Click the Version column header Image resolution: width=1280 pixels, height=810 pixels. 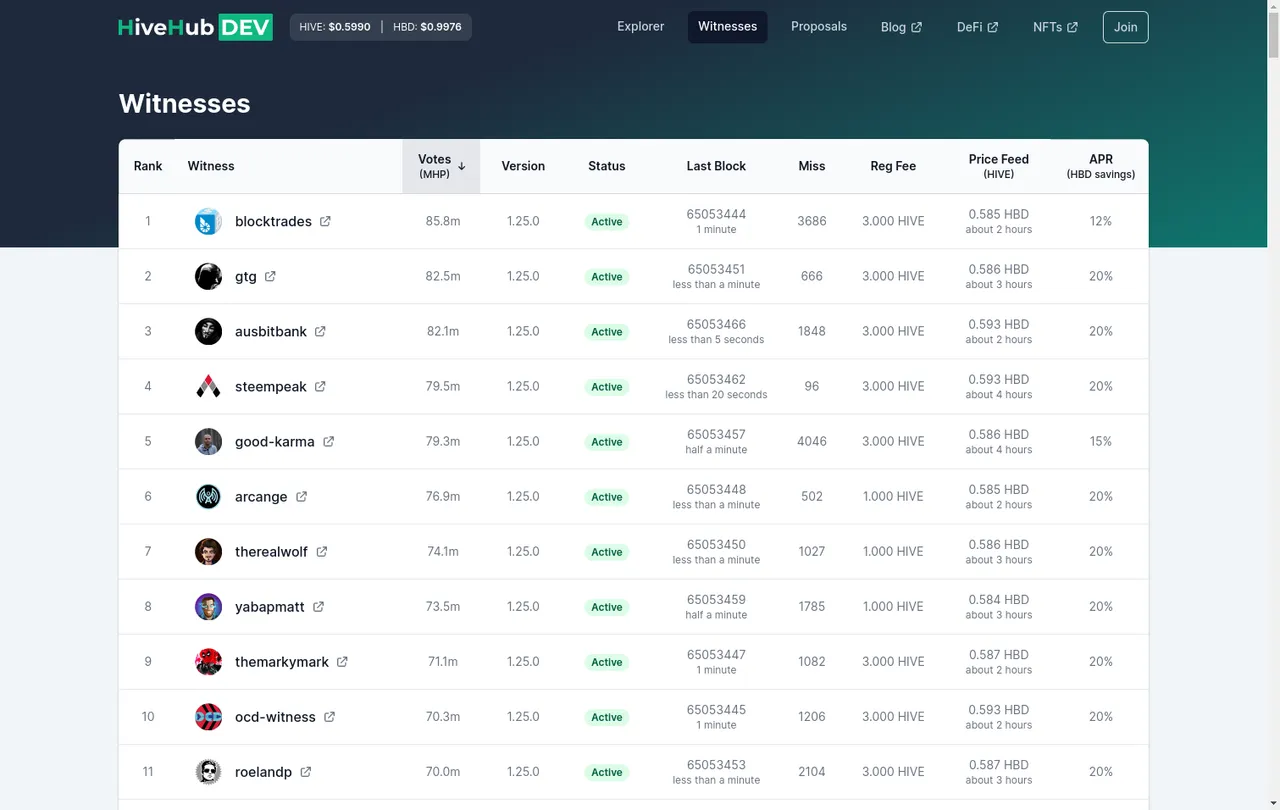(523, 166)
